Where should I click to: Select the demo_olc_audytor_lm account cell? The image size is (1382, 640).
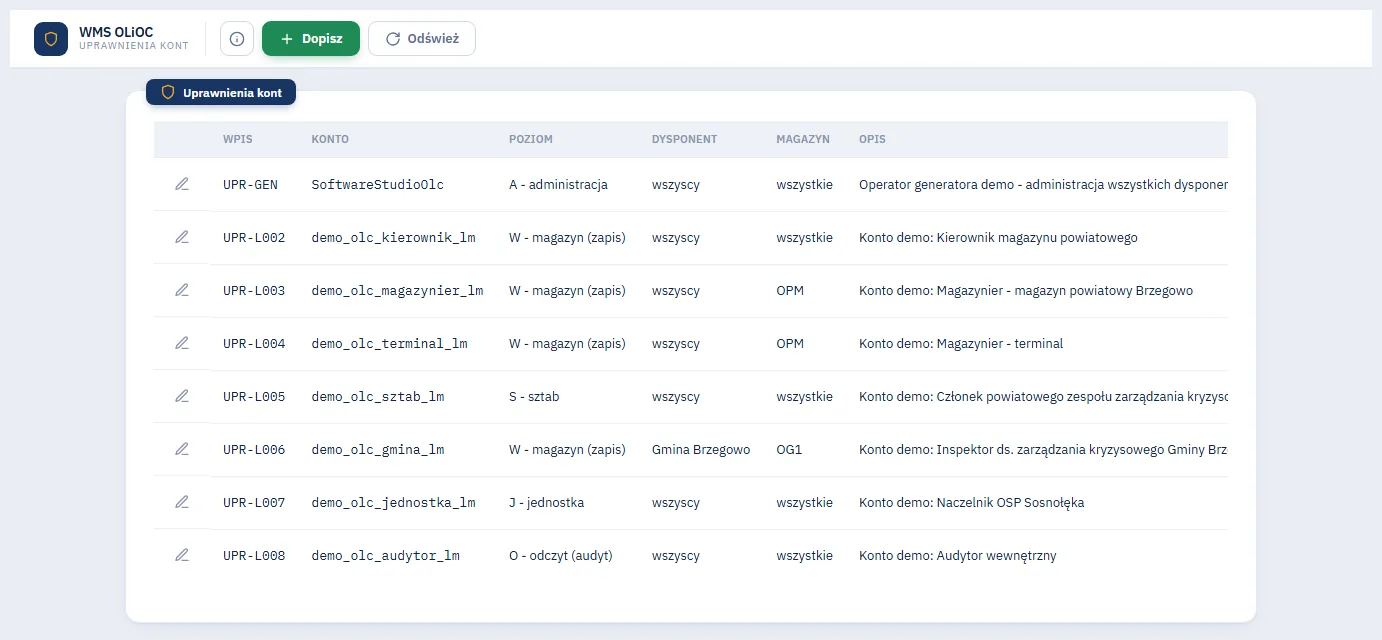386,556
